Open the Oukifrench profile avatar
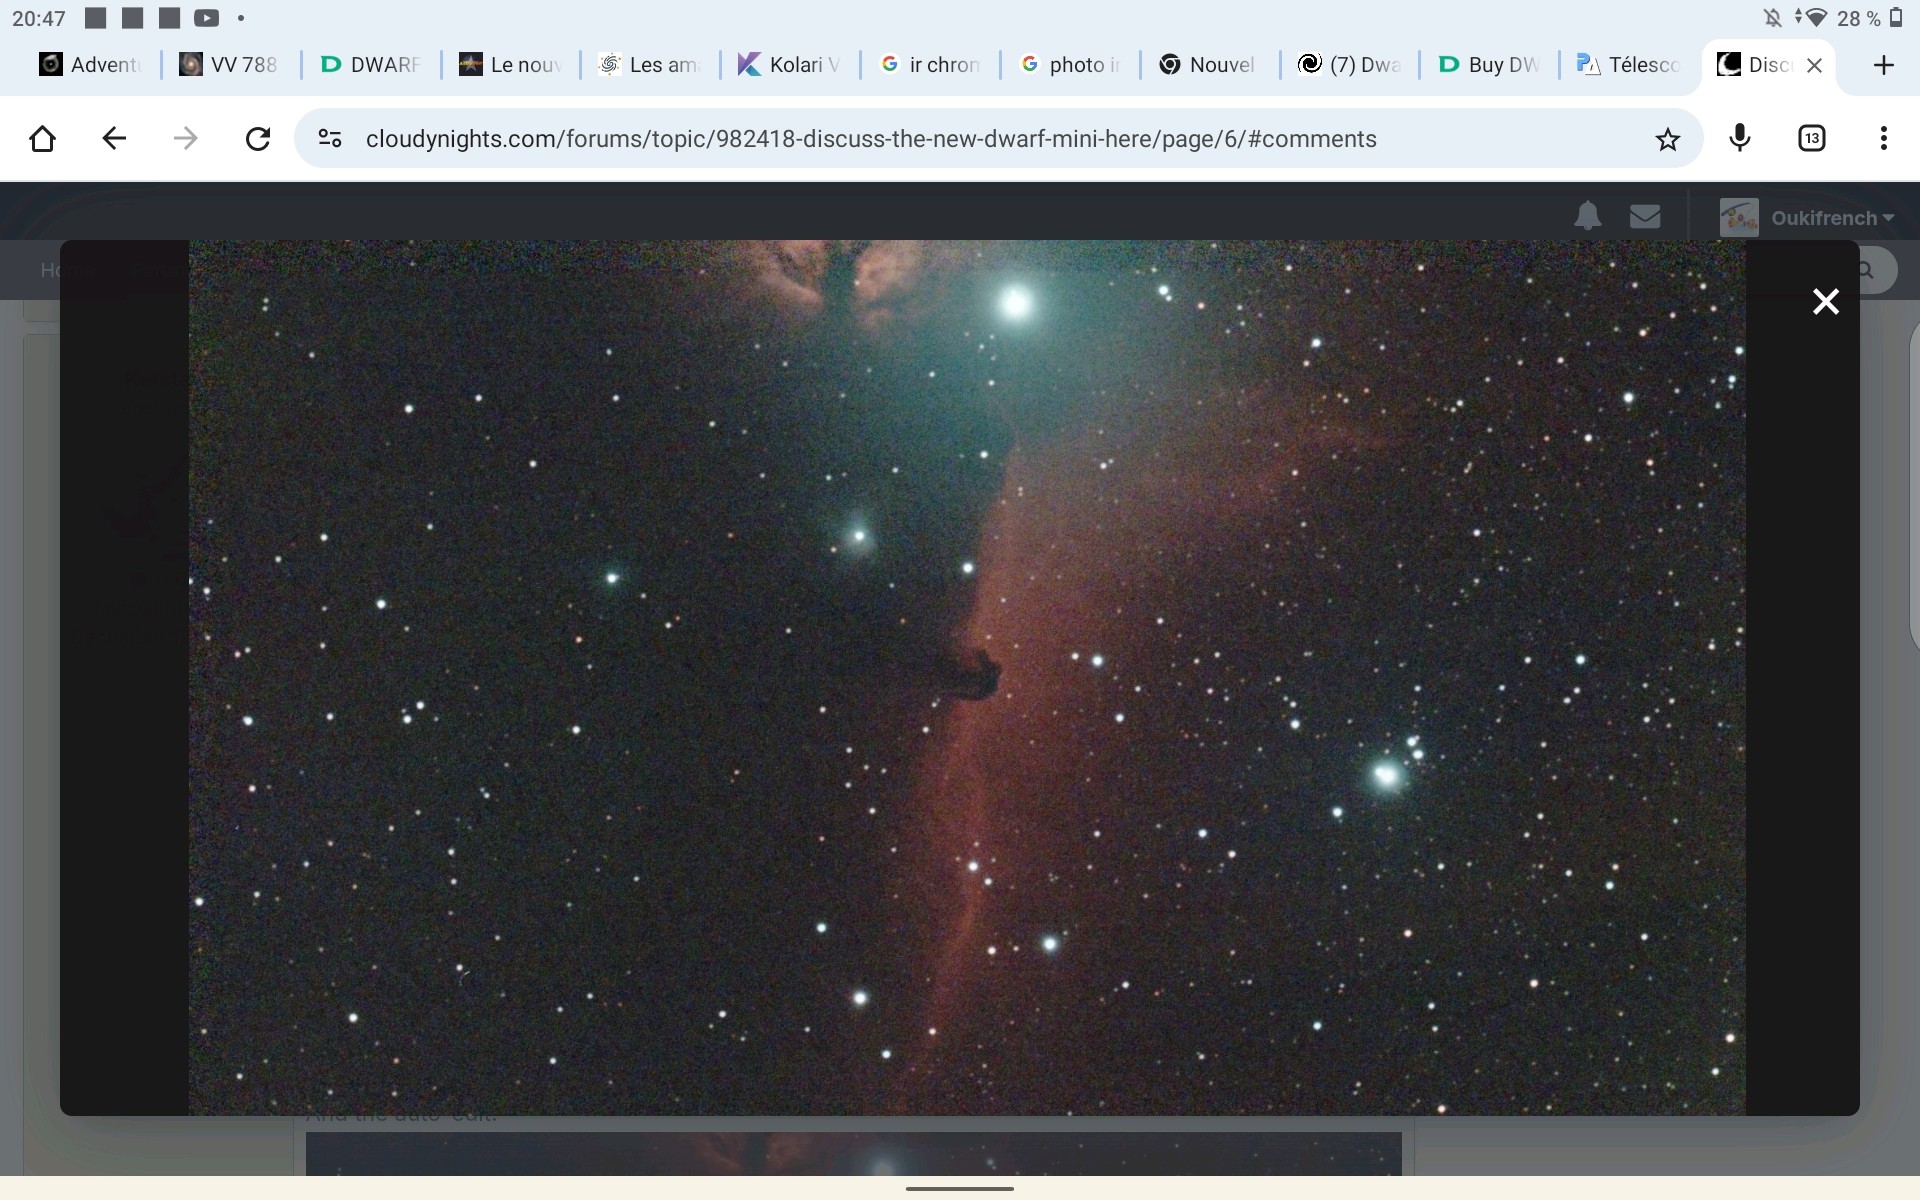The image size is (1920, 1200). pyautogui.click(x=1739, y=217)
